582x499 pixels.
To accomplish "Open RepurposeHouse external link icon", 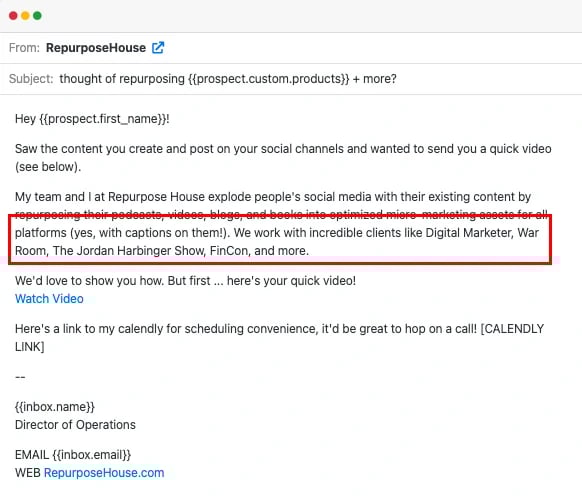I will click(x=158, y=48).
